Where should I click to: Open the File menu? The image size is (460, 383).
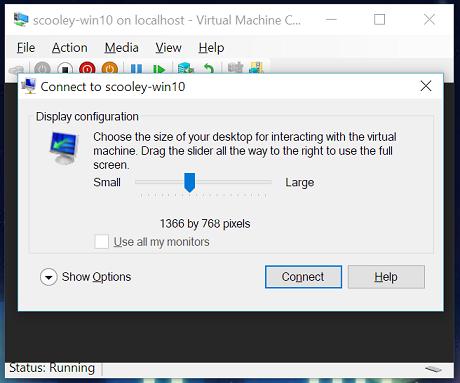[x=26, y=48]
